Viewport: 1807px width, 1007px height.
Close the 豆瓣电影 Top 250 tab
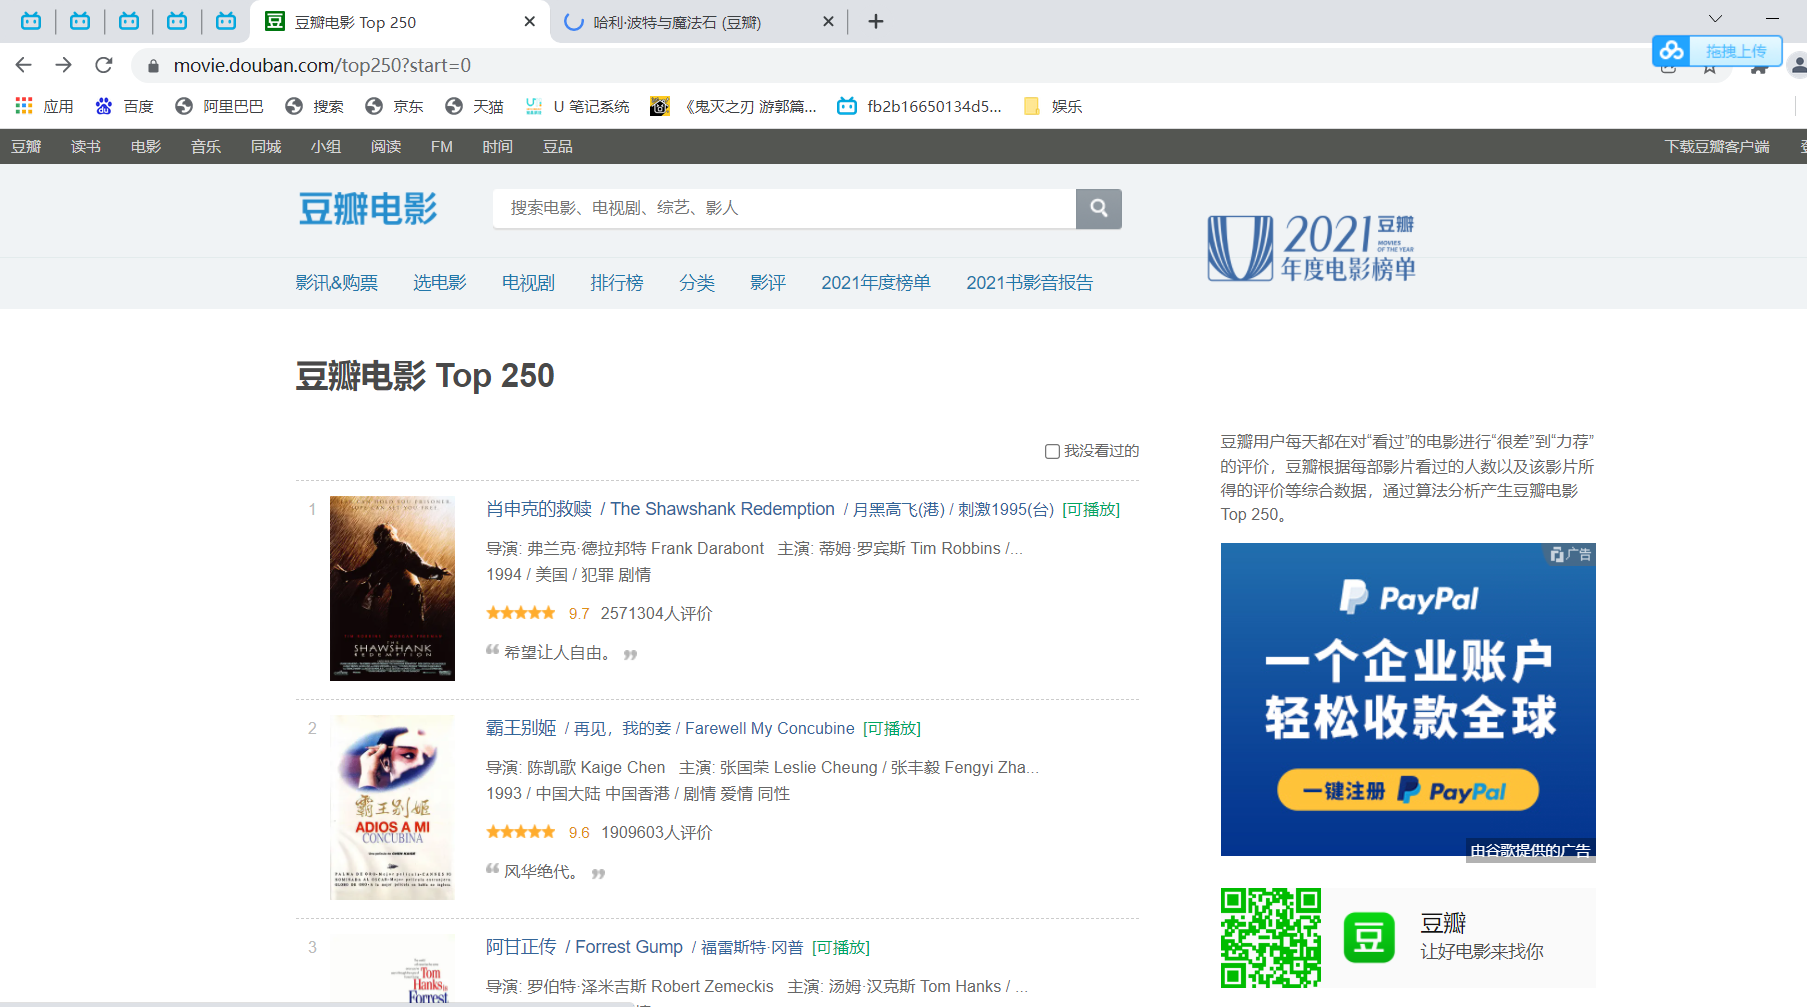point(530,21)
